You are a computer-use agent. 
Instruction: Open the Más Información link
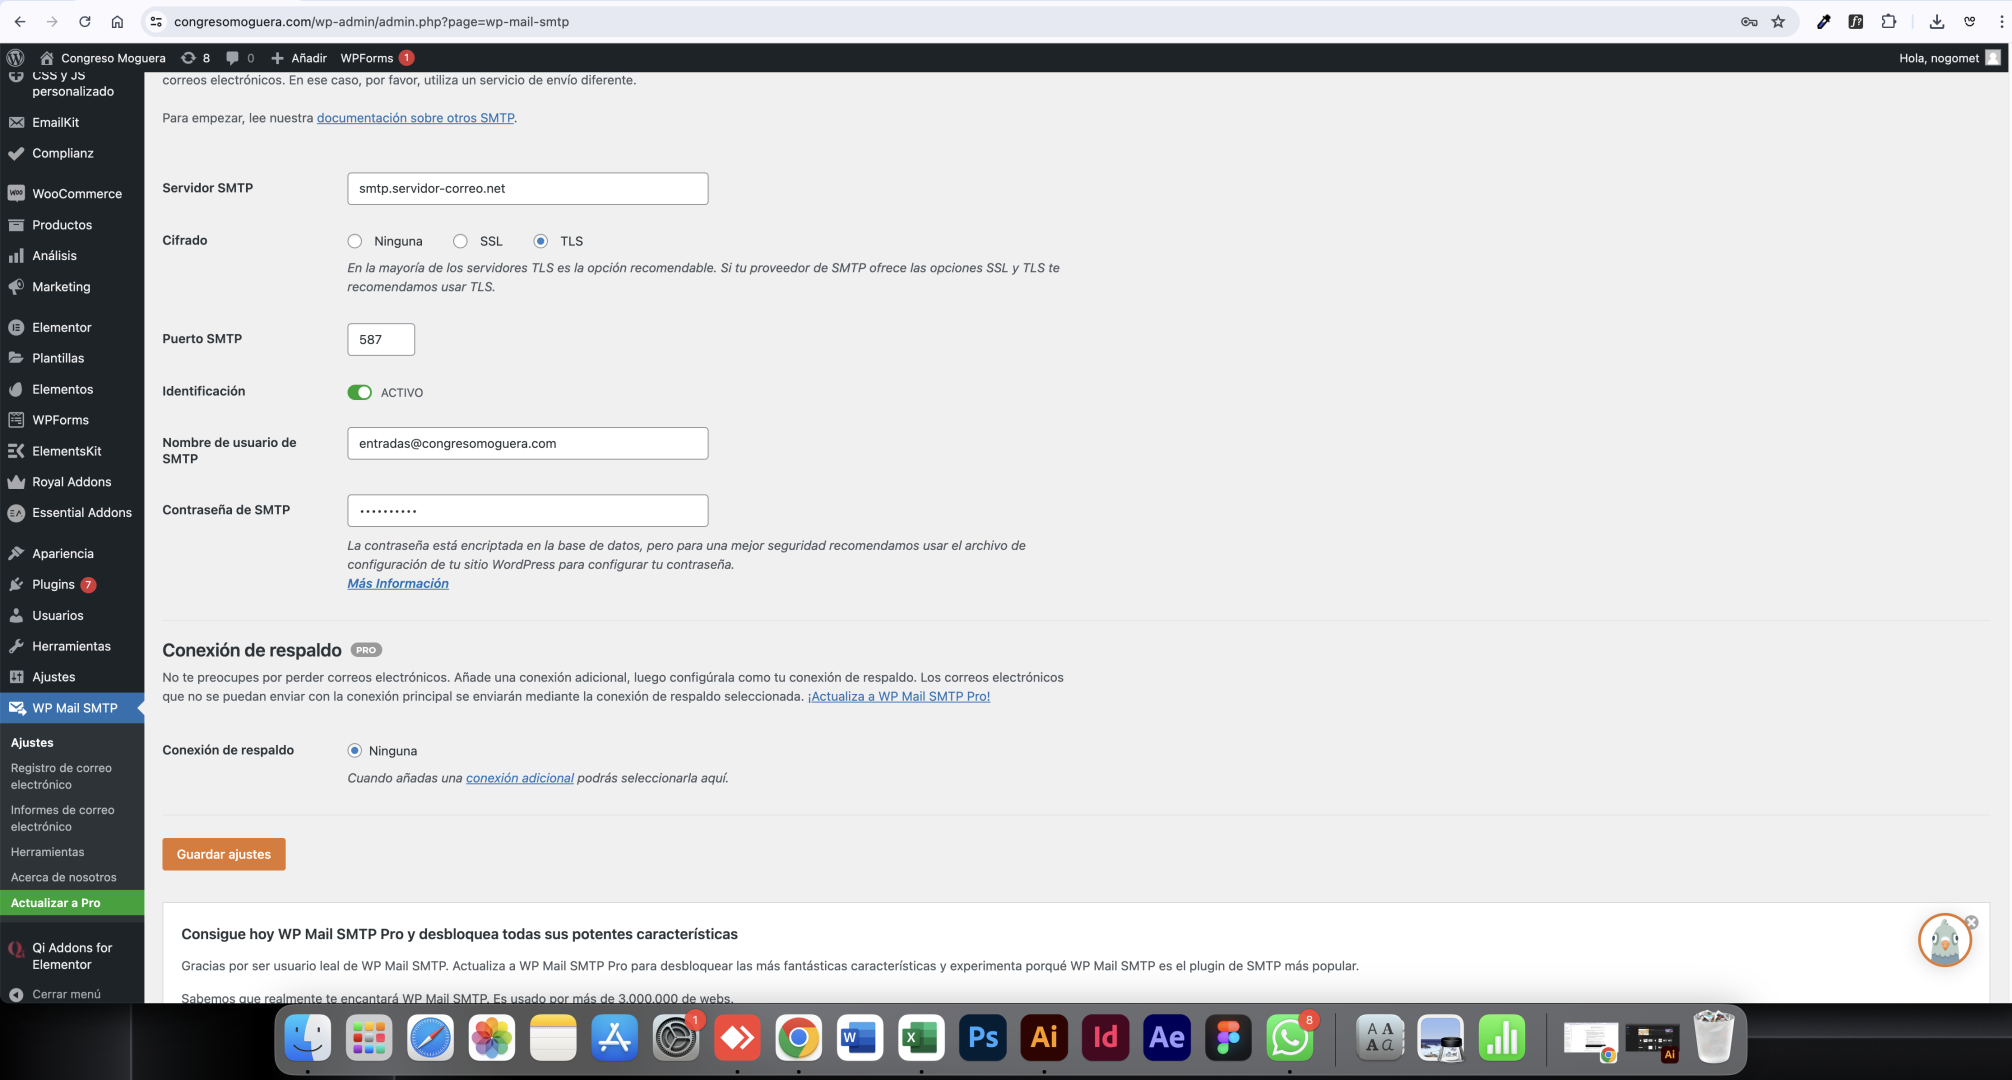398,584
